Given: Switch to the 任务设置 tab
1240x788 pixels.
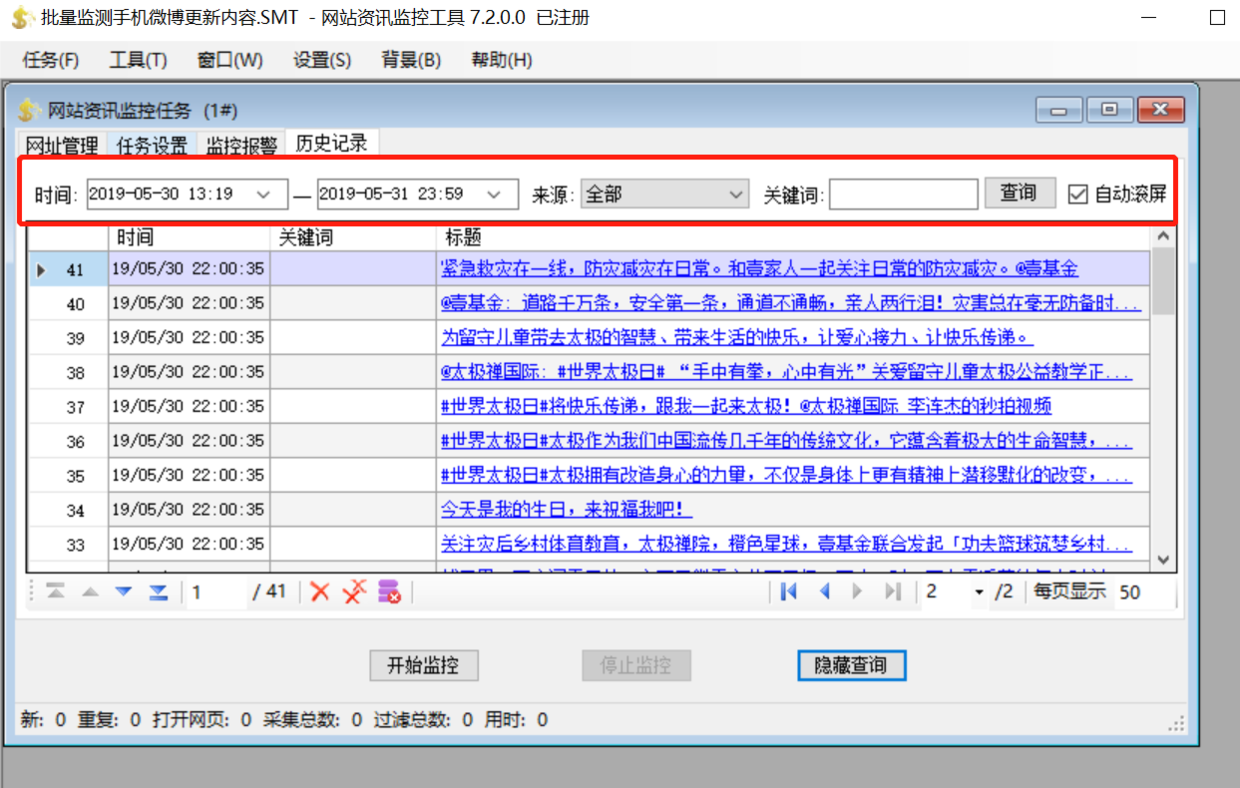Looking at the screenshot, I should click(152, 146).
